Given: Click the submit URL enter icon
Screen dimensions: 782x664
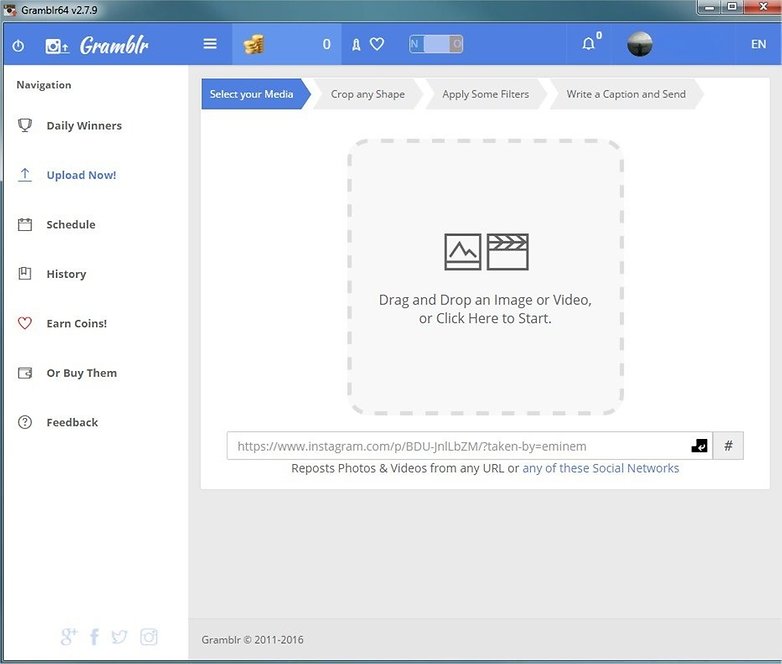Looking at the screenshot, I should [699, 445].
